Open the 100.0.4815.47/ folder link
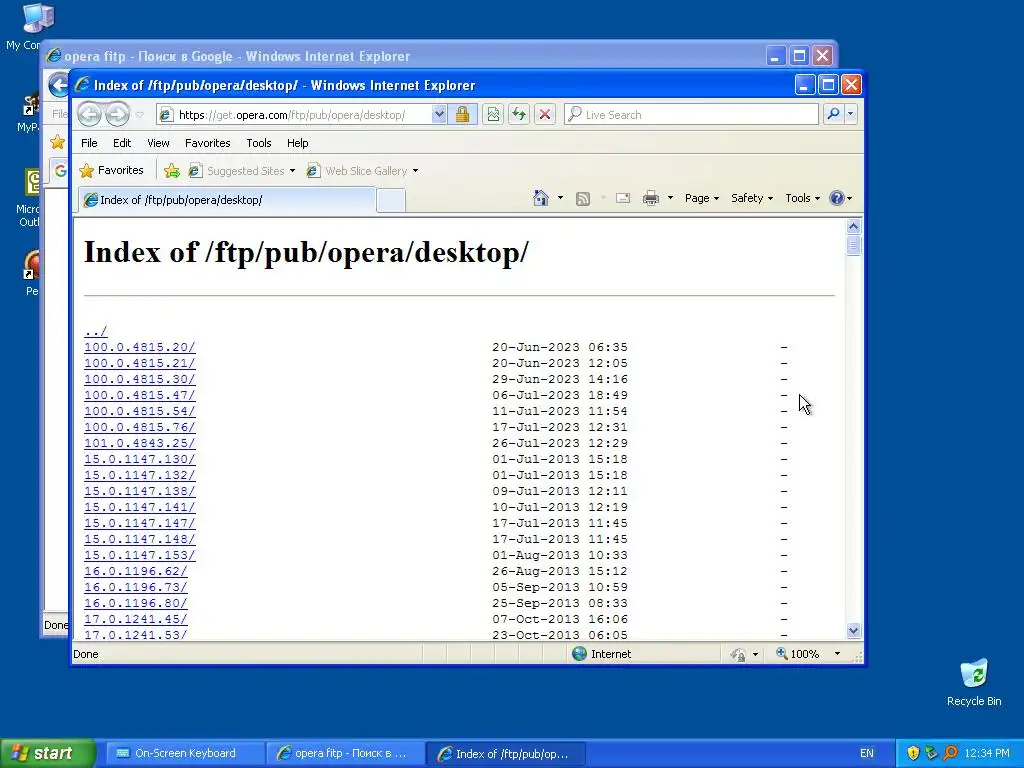The image size is (1024, 768). 140,395
